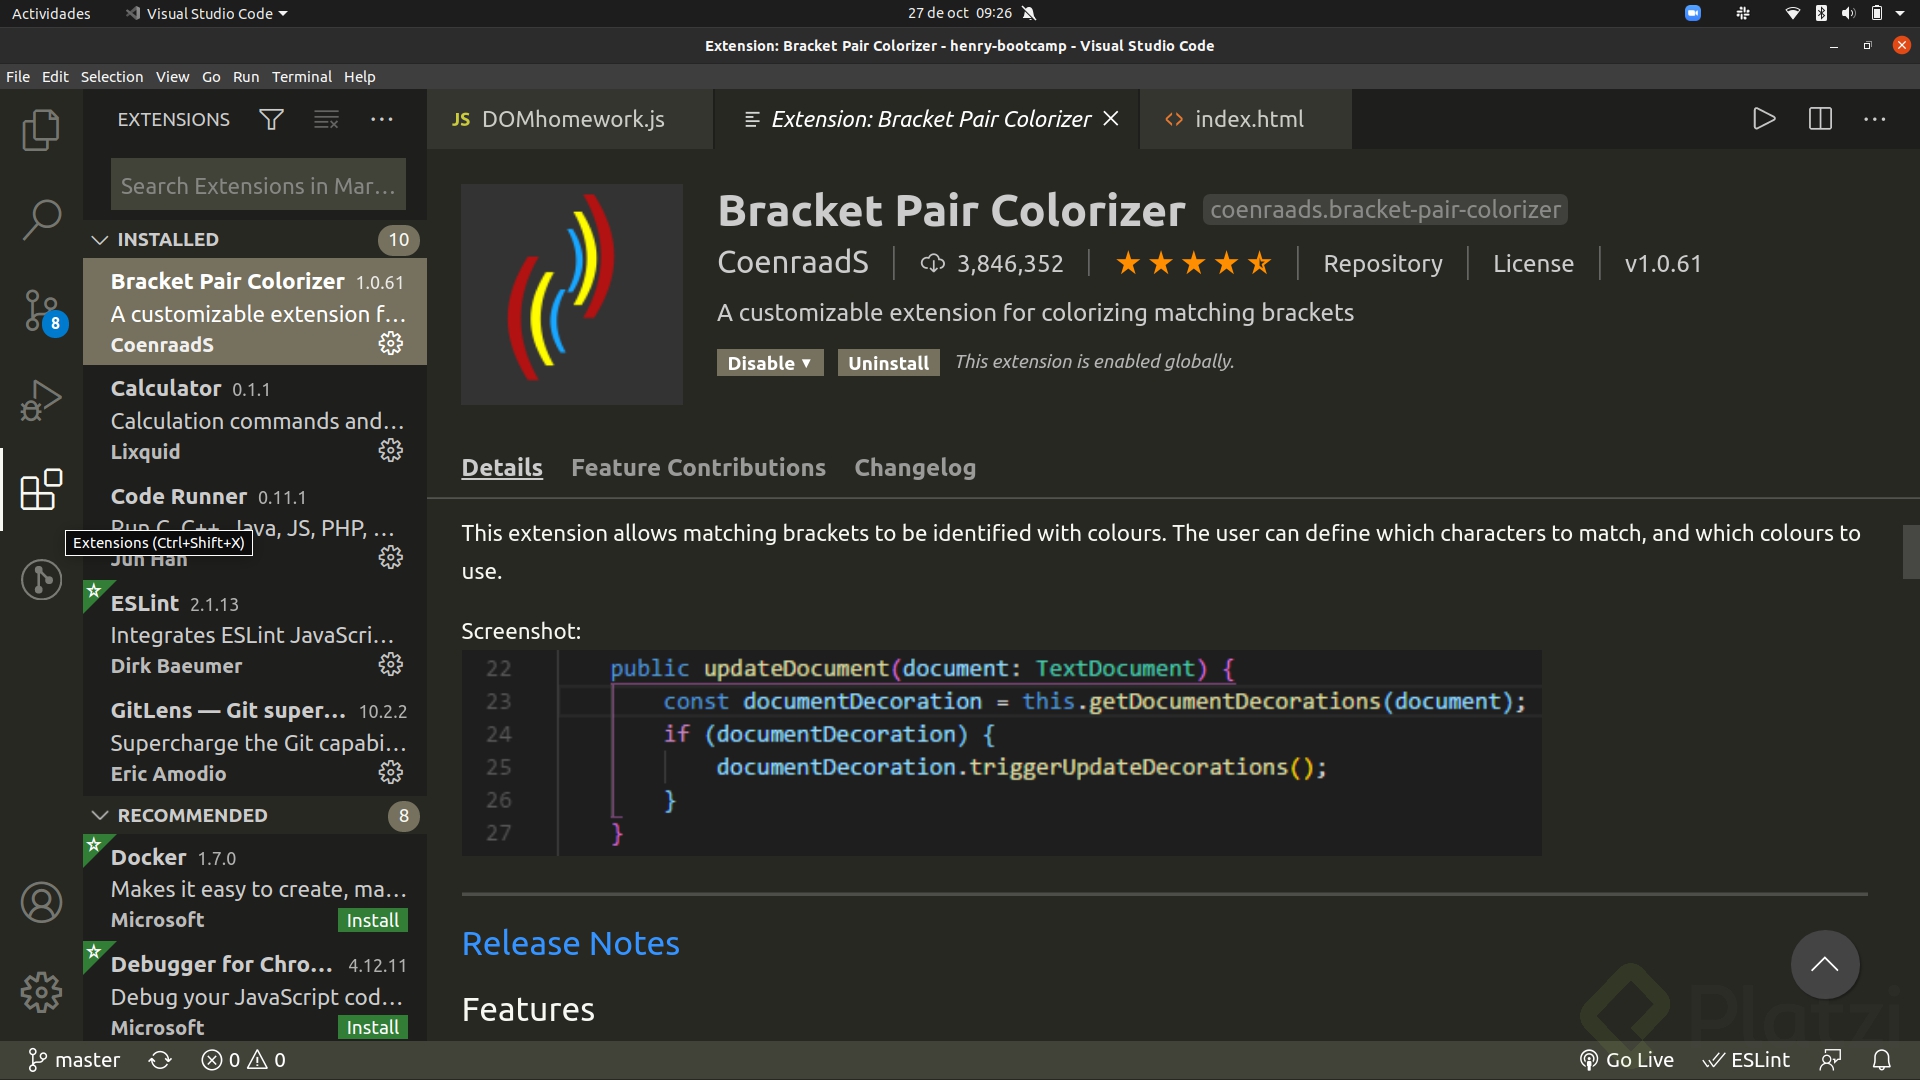Screen dimensions: 1920x1080
Task: Open notifications bell in status bar
Action: coord(1882,1060)
